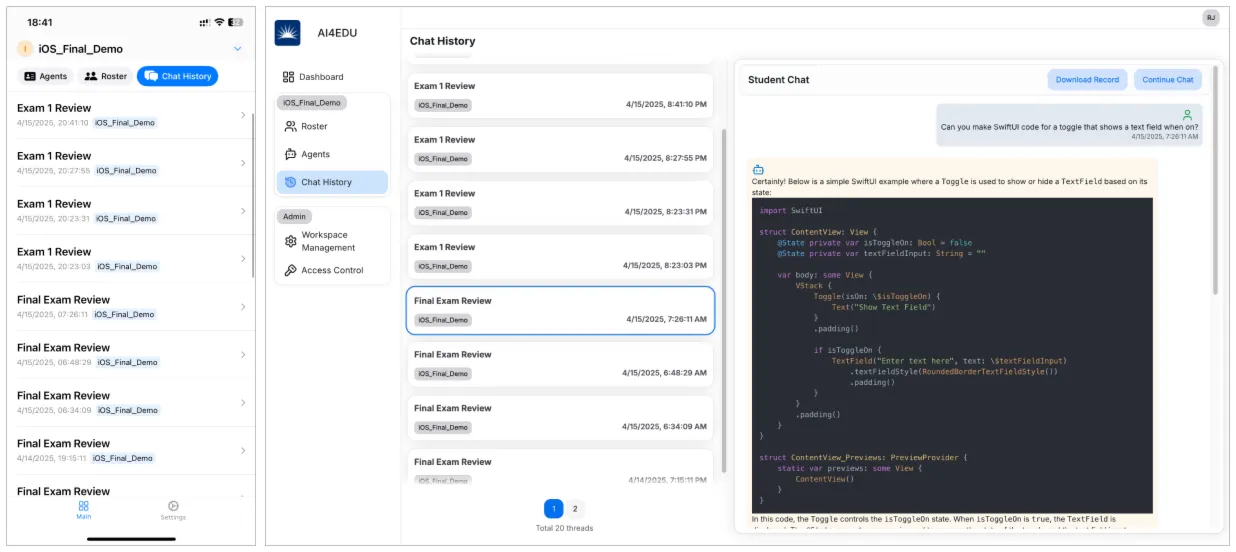The height and width of the screenshot is (552, 1236).
Task: Click the assistant bot icon above response
Action: 758,169
